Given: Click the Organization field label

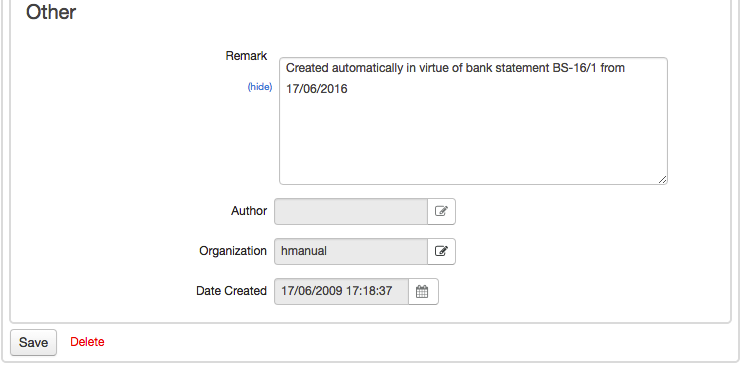Looking at the screenshot, I should coord(233,251).
